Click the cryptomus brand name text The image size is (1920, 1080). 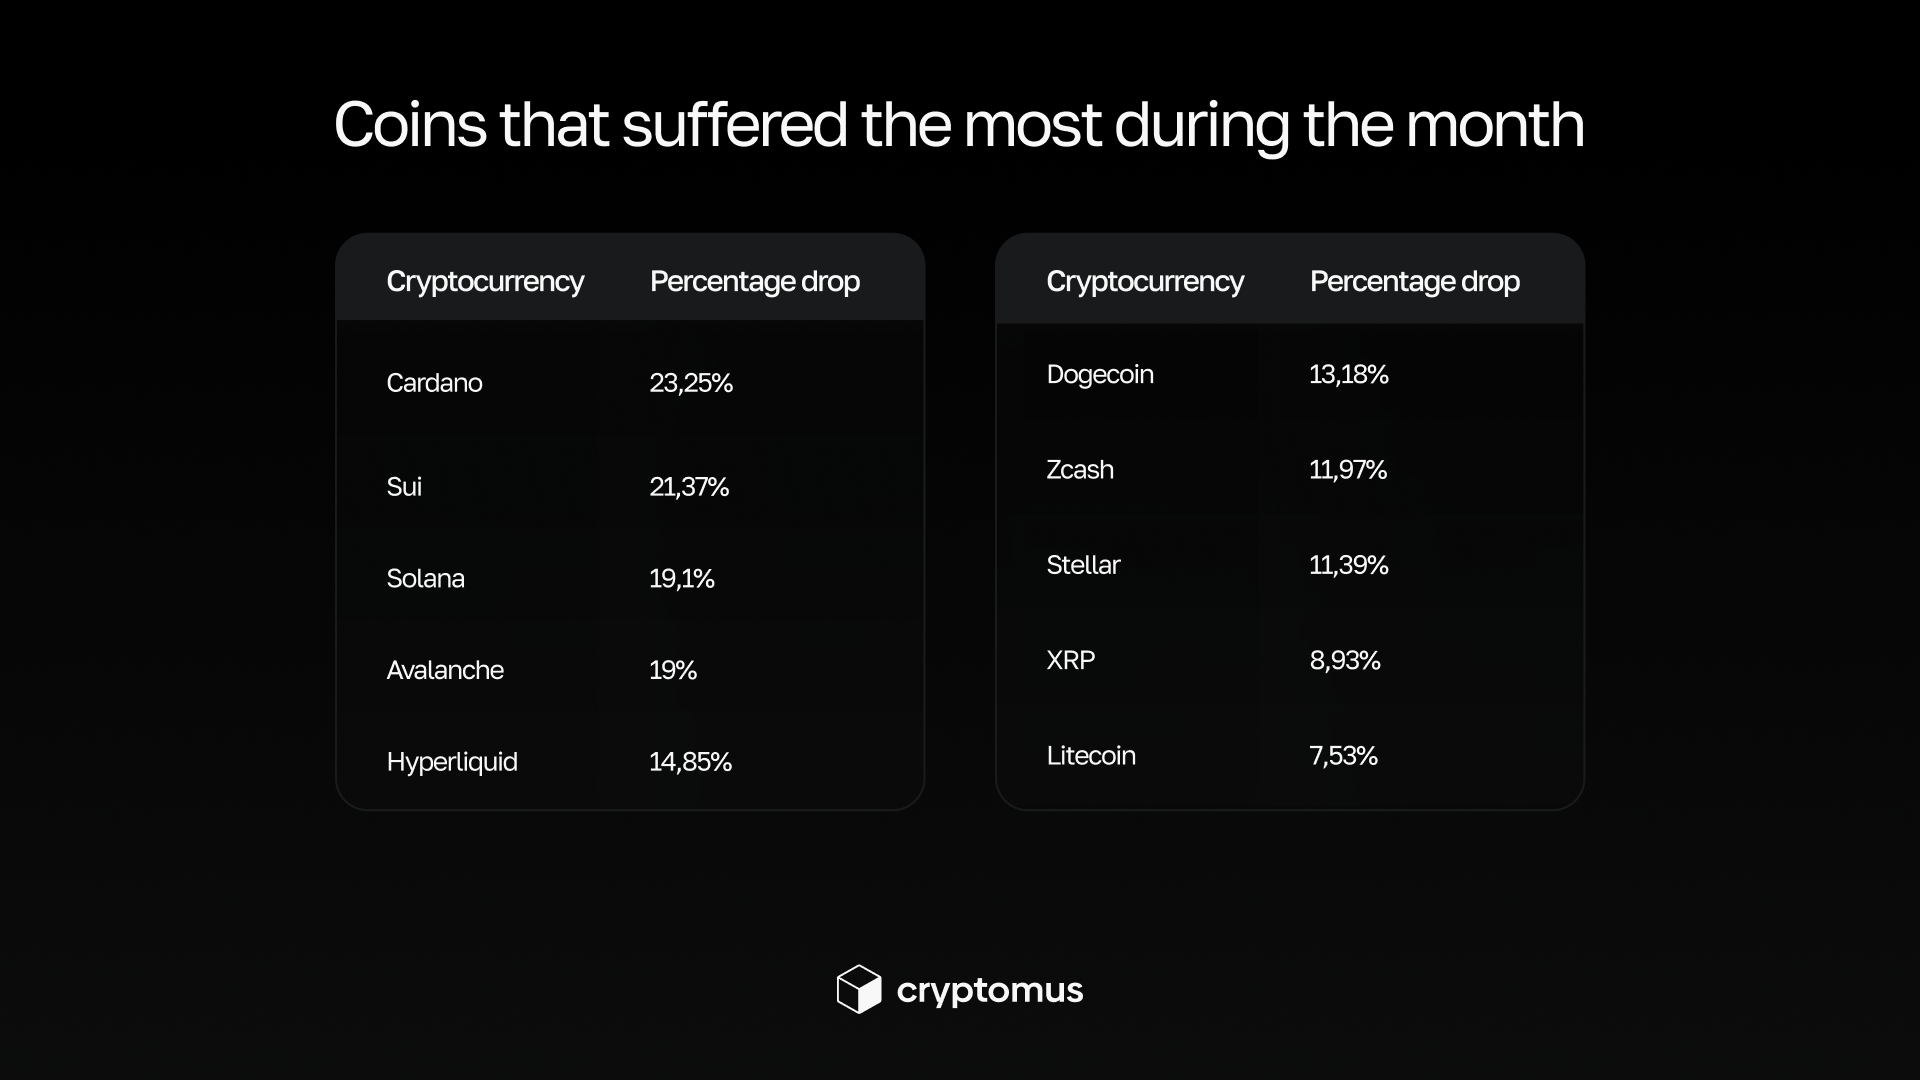pos(989,990)
